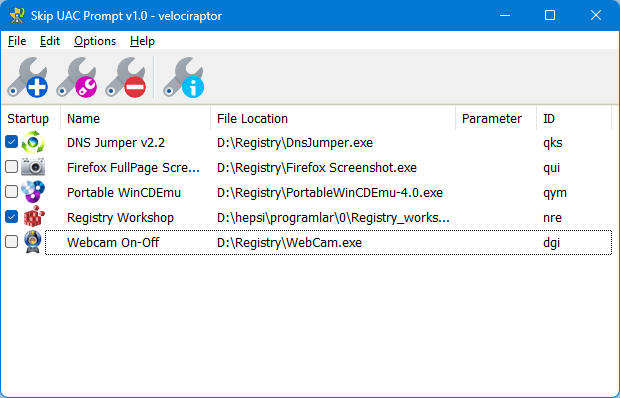Select the Portable WinCDEmu row name

pos(124,192)
